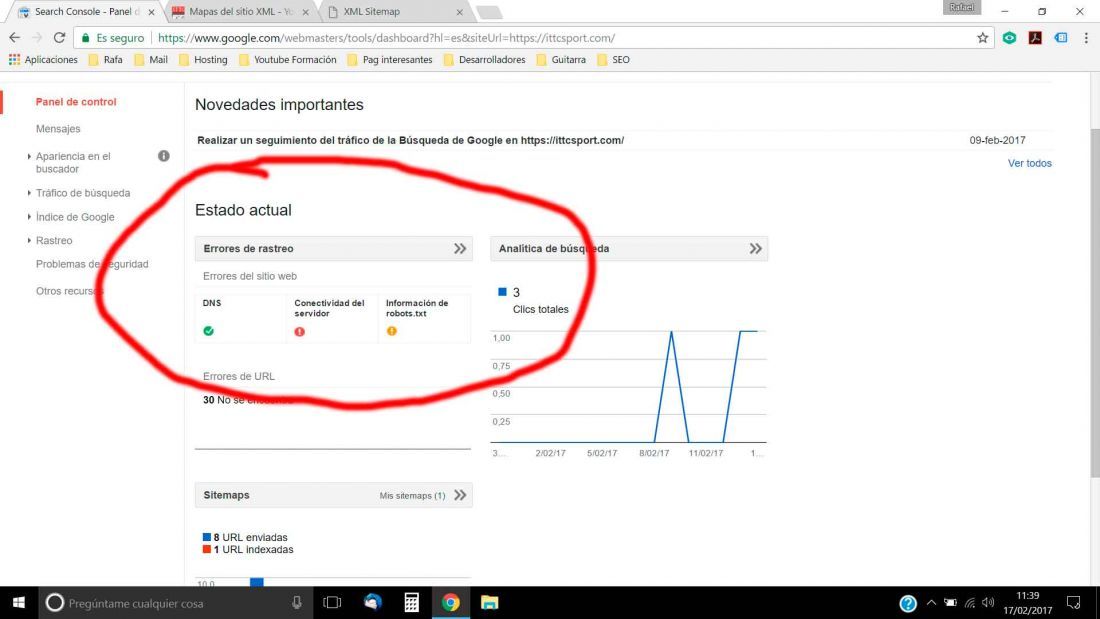Screen dimensions: 1100x619
Task: Click the Cortana Pregúntame cualquier cosa box
Action: click(x=175, y=603)
